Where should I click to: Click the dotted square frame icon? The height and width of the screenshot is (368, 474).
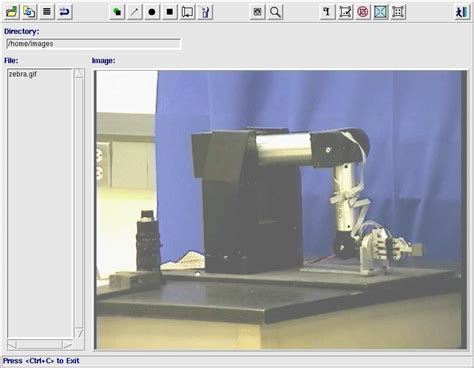[x=398, y=12]
